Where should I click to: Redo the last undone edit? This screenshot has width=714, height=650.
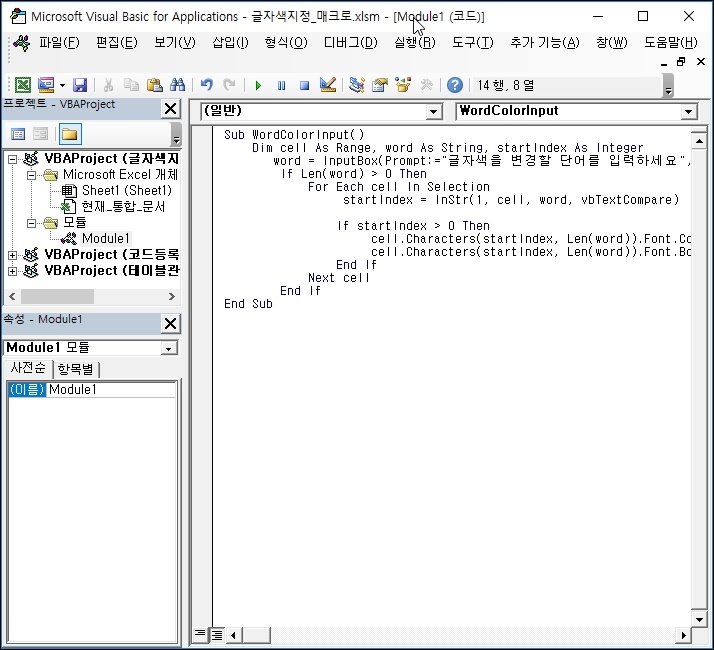coord(230,85)
